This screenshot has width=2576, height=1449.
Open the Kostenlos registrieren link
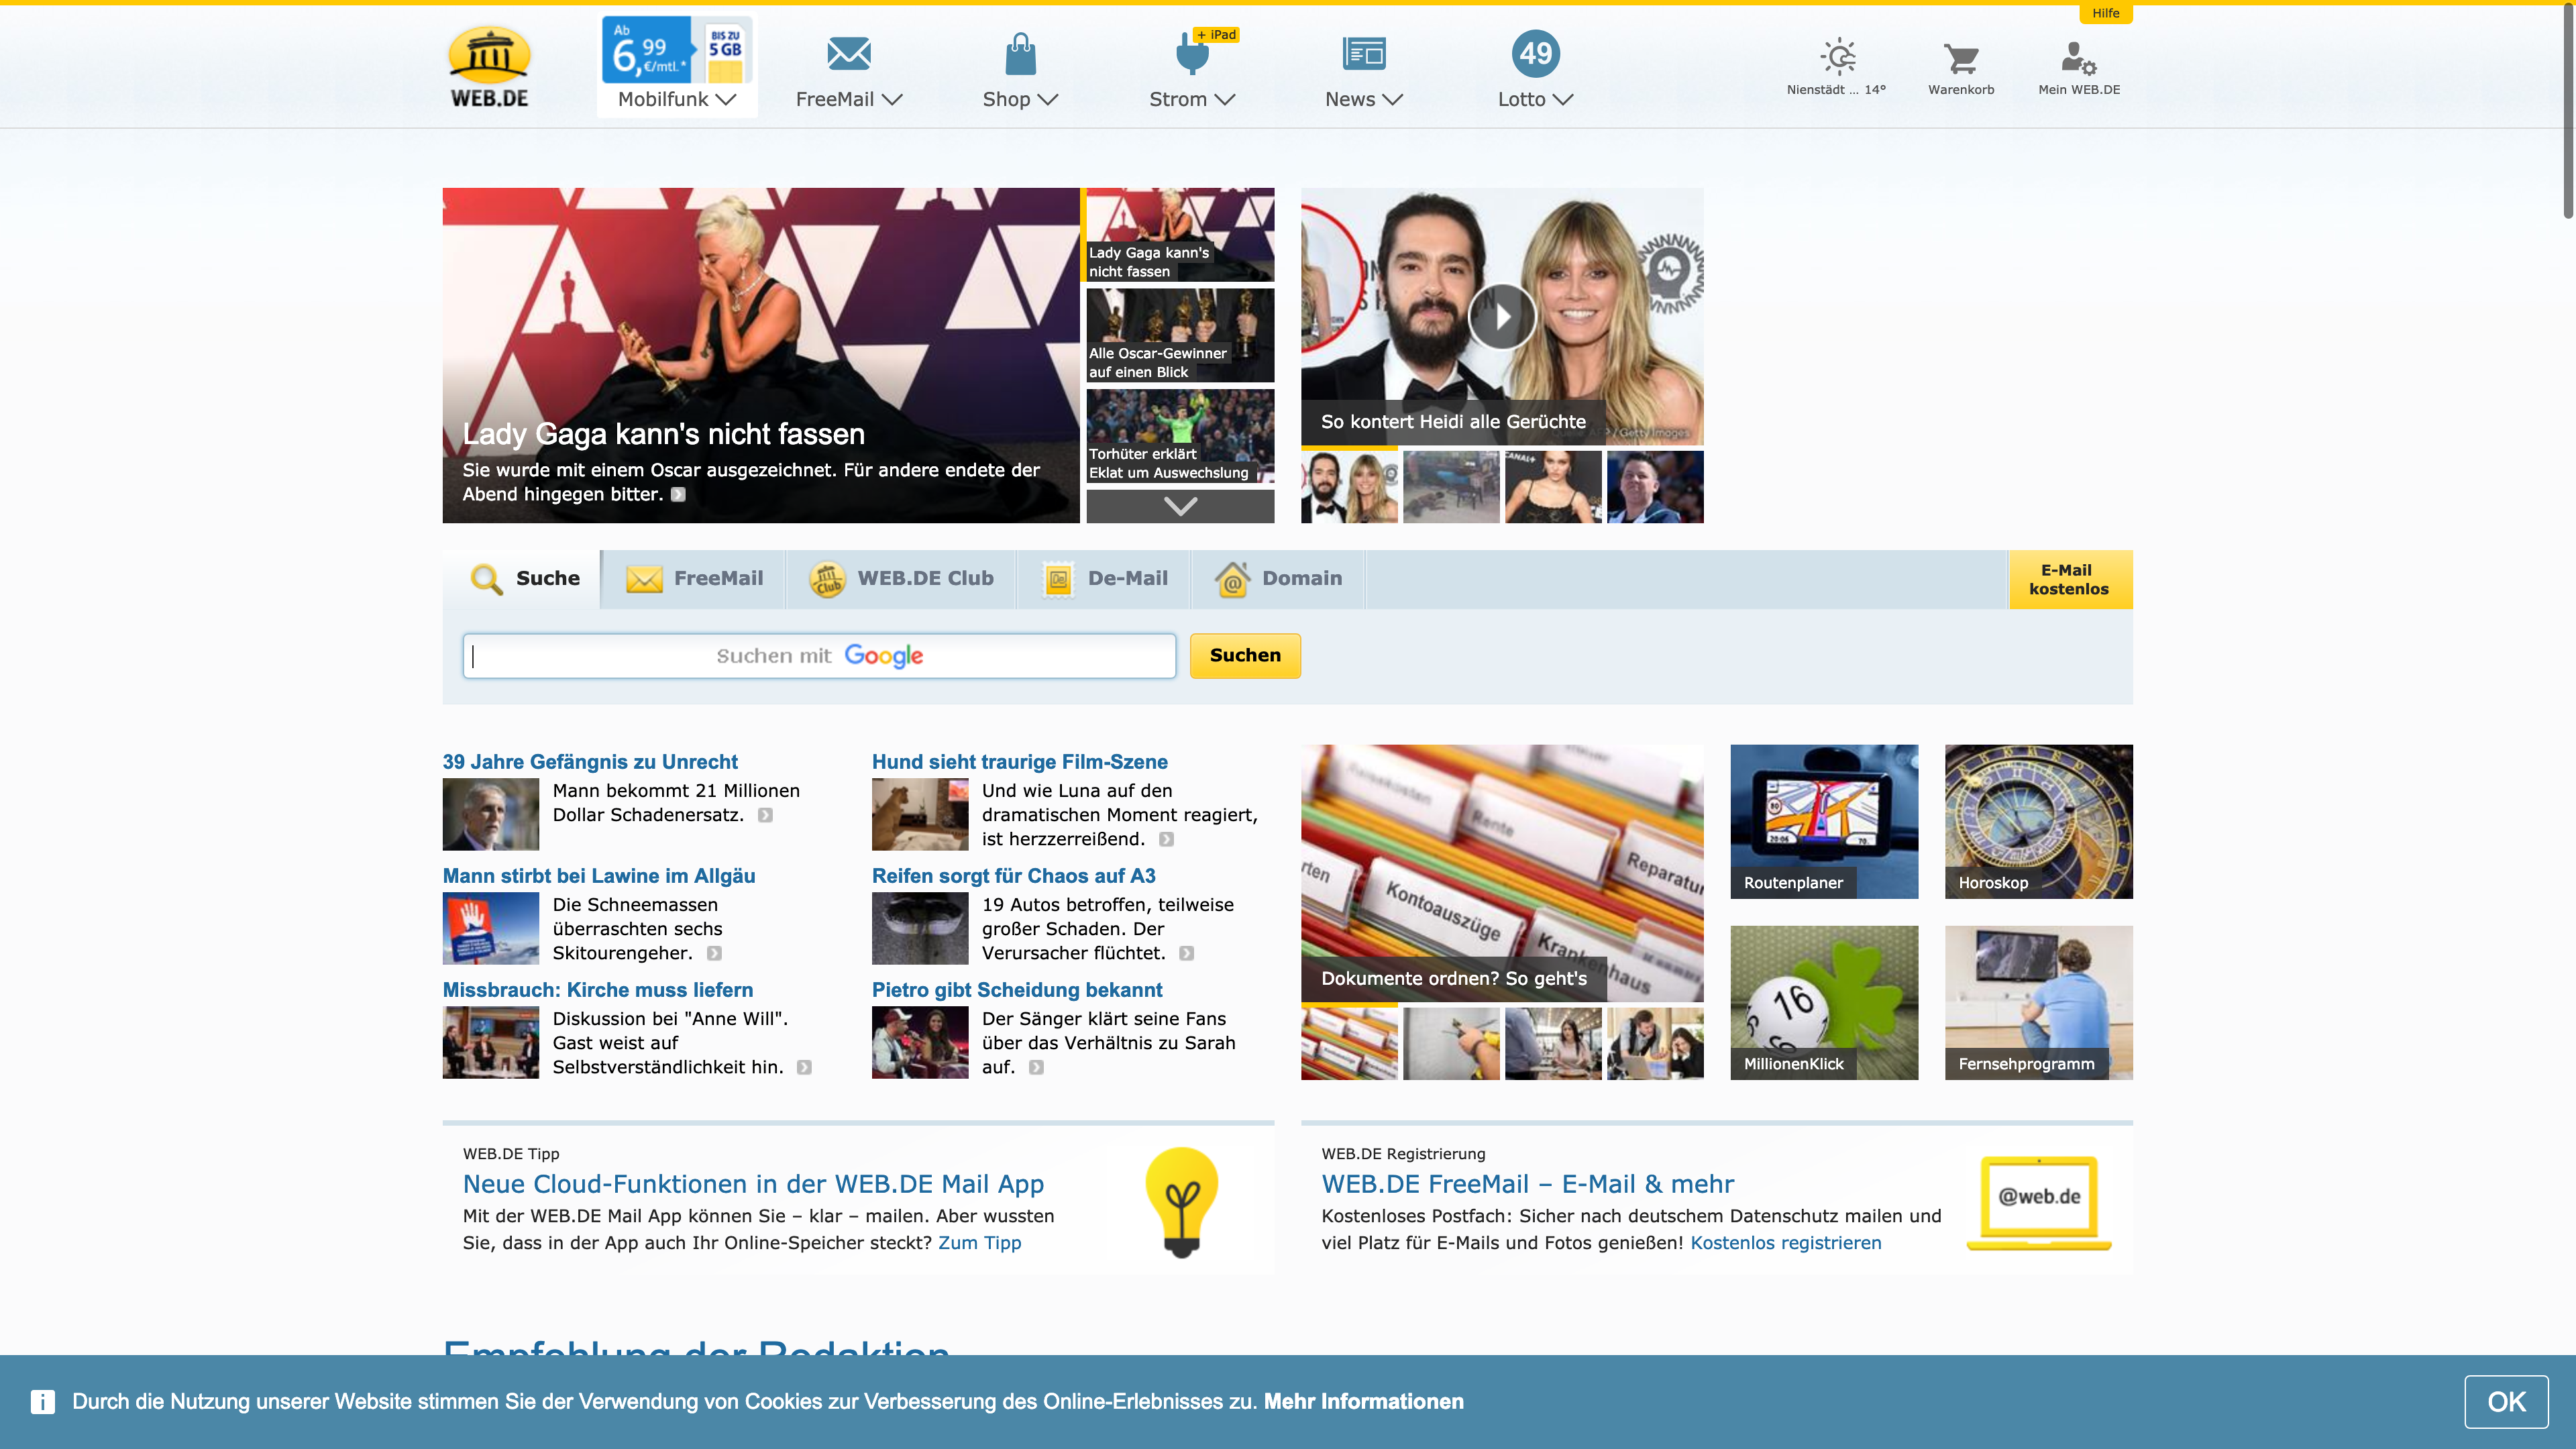(x=1785, y=1243)
